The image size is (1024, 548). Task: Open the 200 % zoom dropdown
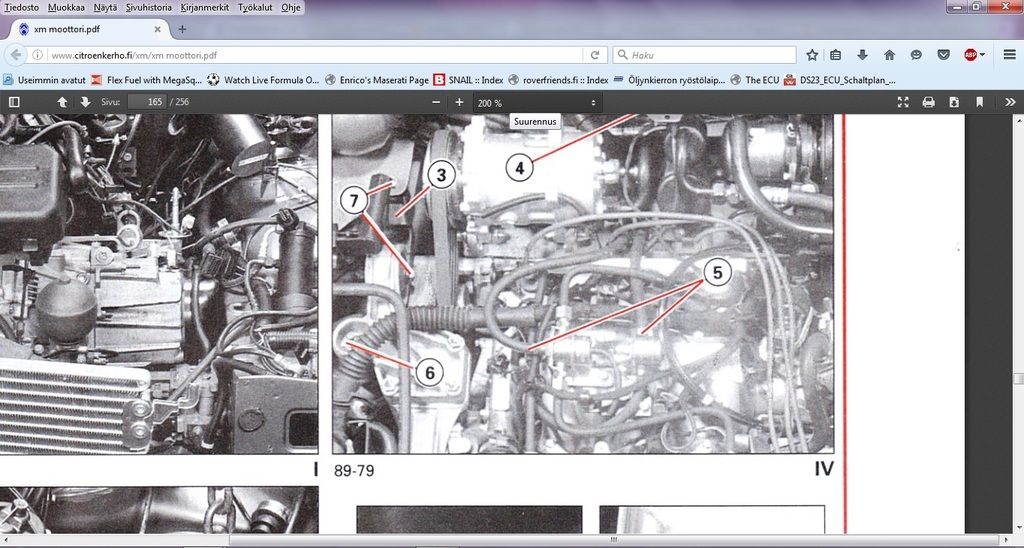point(537,103)
